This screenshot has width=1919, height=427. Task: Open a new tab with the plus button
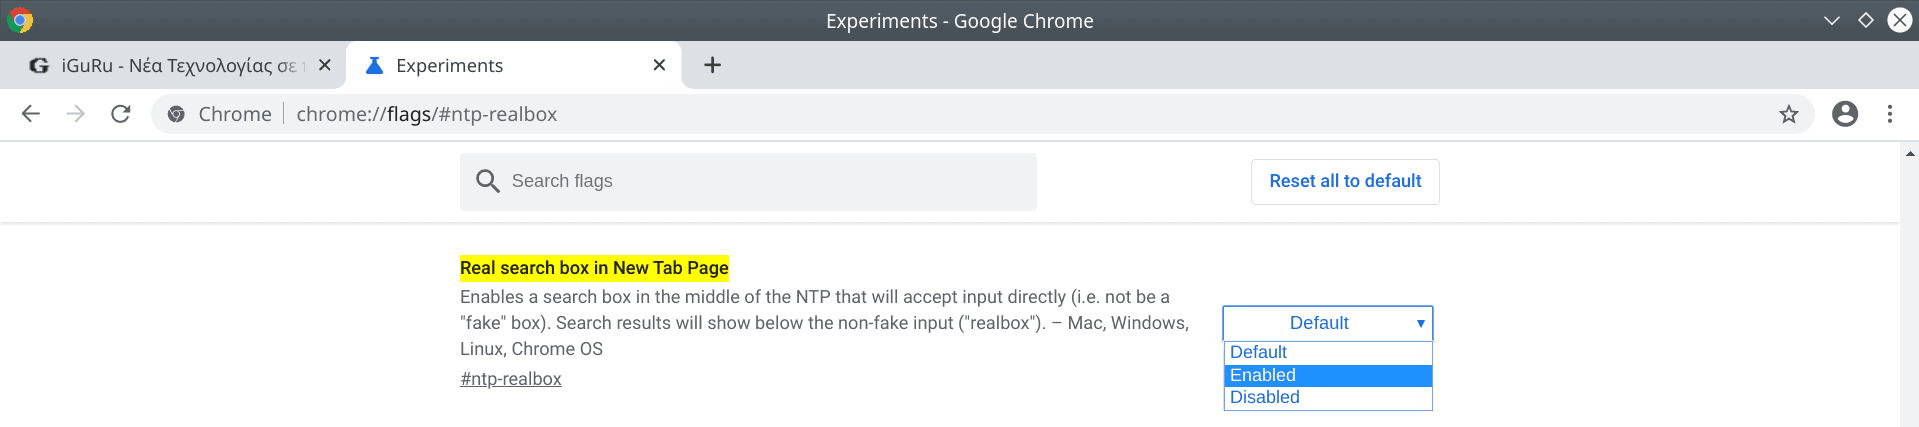[712, 65]
